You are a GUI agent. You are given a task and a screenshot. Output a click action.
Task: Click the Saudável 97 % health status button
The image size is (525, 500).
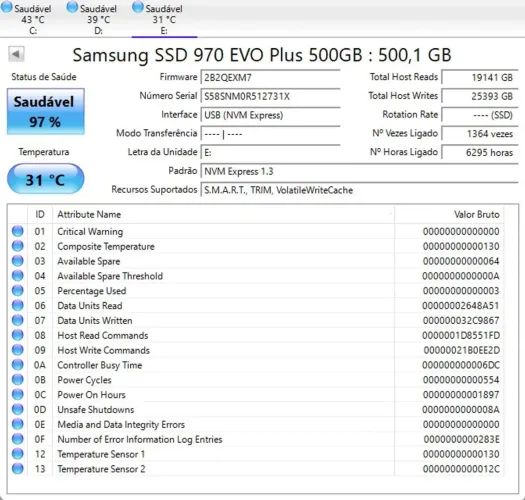46,112
